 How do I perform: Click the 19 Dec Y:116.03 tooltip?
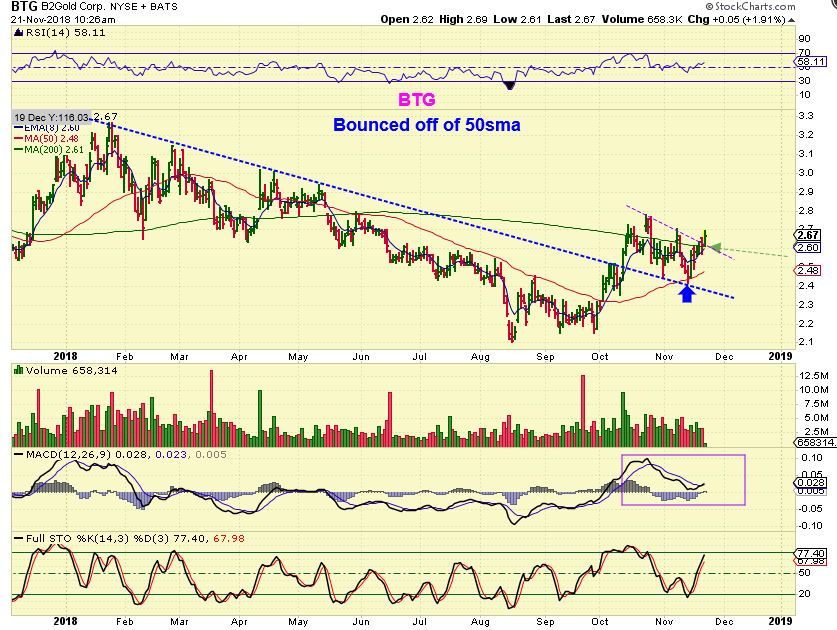[51, 117]
